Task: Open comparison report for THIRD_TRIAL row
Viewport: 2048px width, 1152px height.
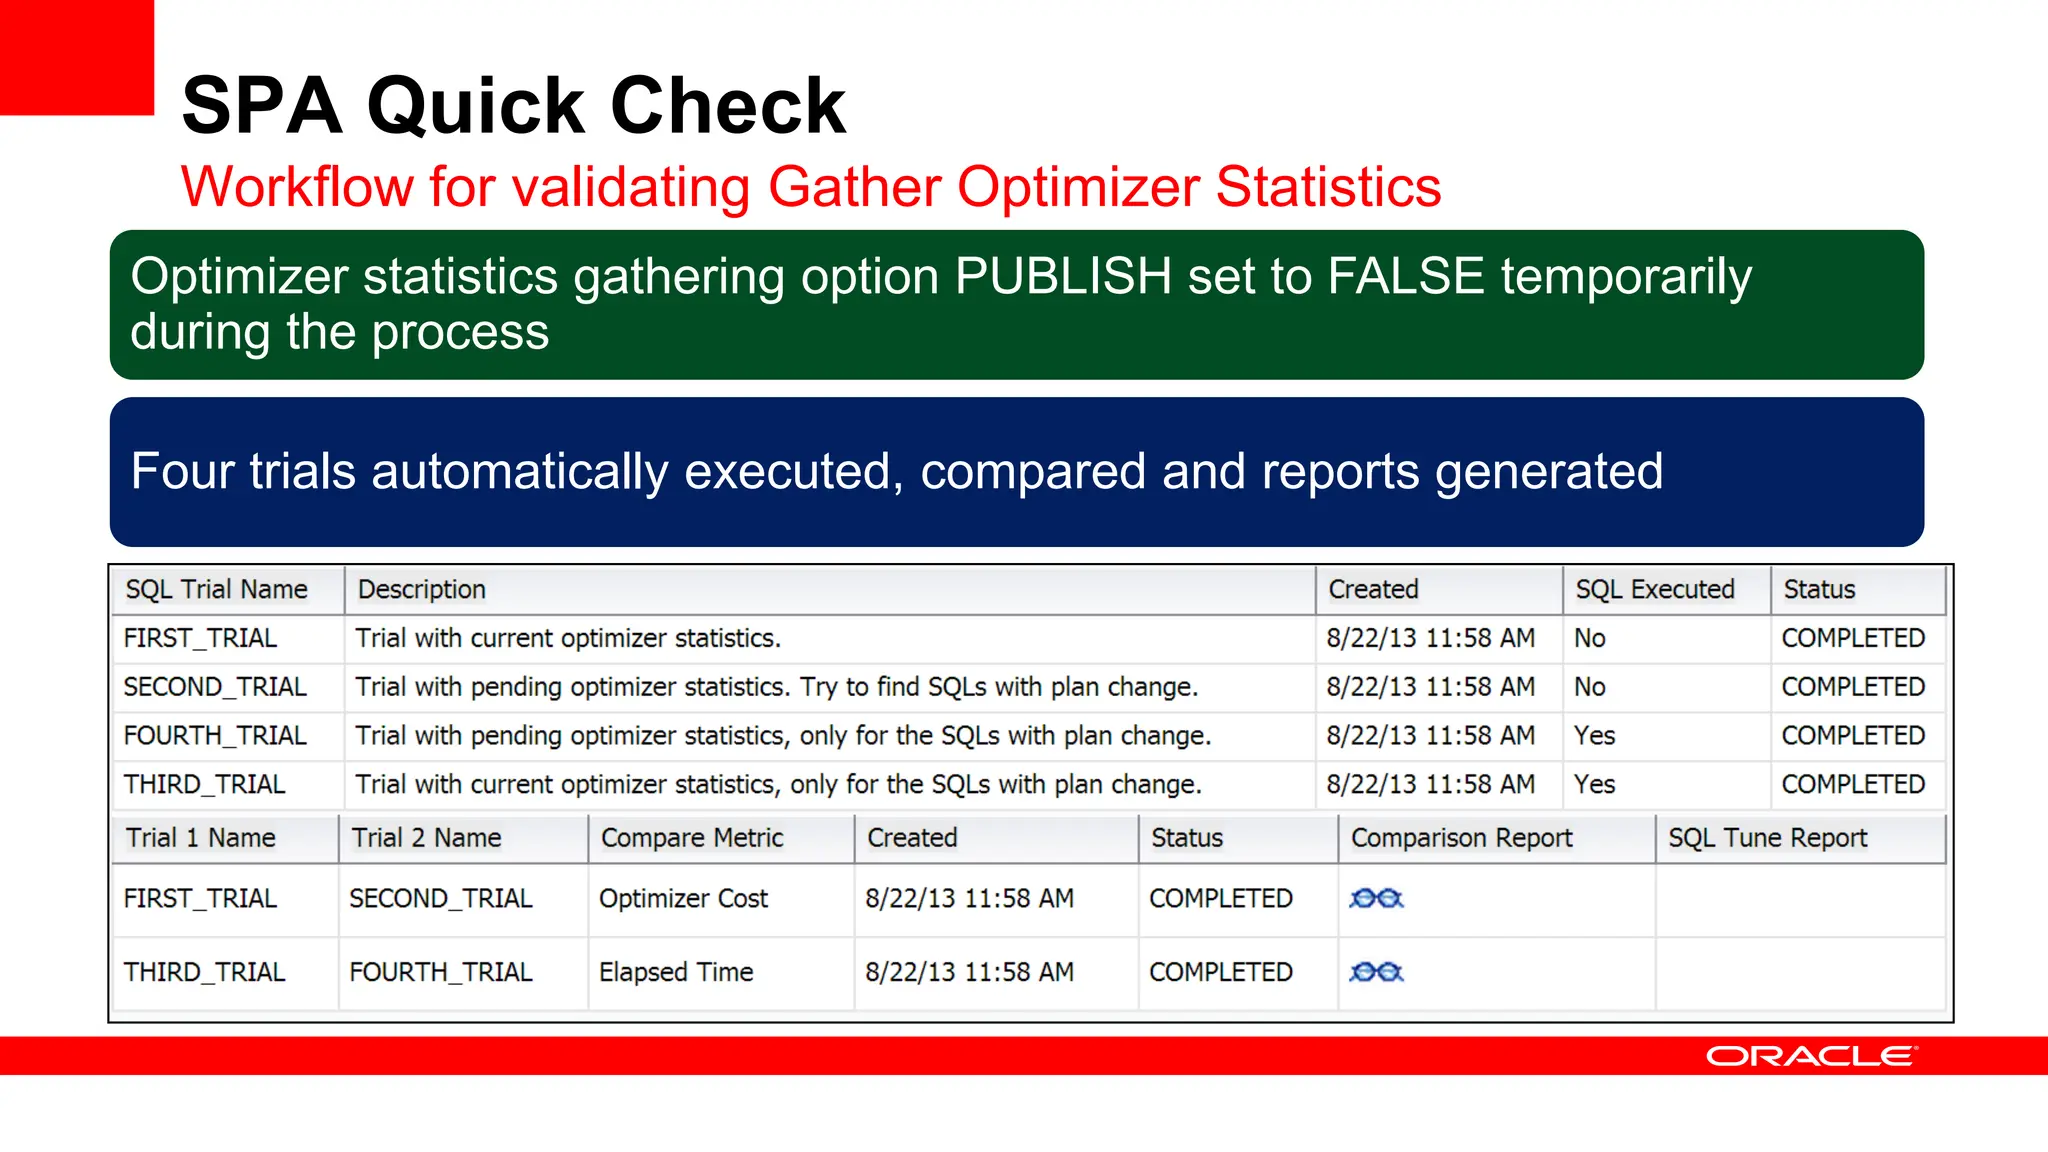Action: click(1376, 971)
